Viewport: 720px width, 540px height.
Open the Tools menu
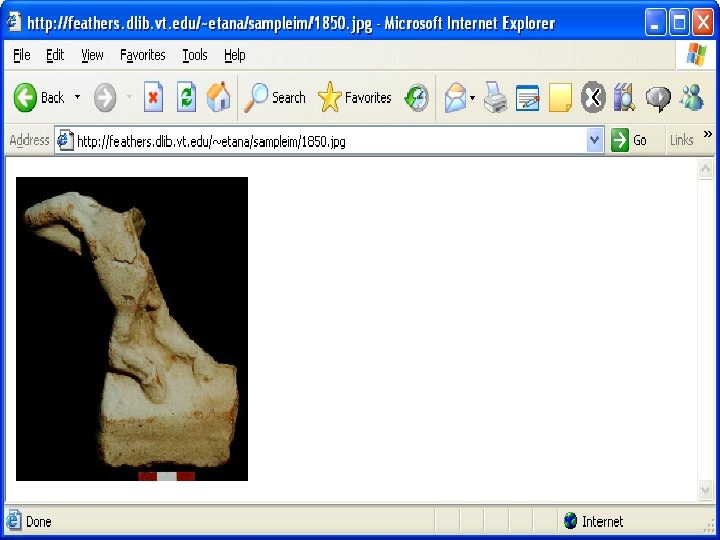pos(194,55)
